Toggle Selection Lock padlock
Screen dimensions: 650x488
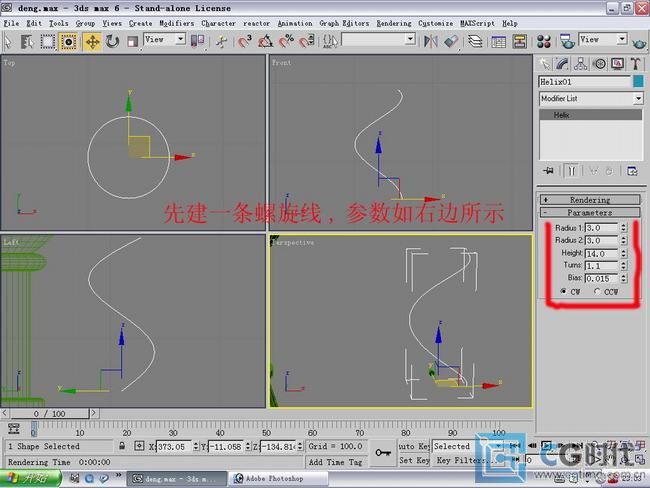122,446
